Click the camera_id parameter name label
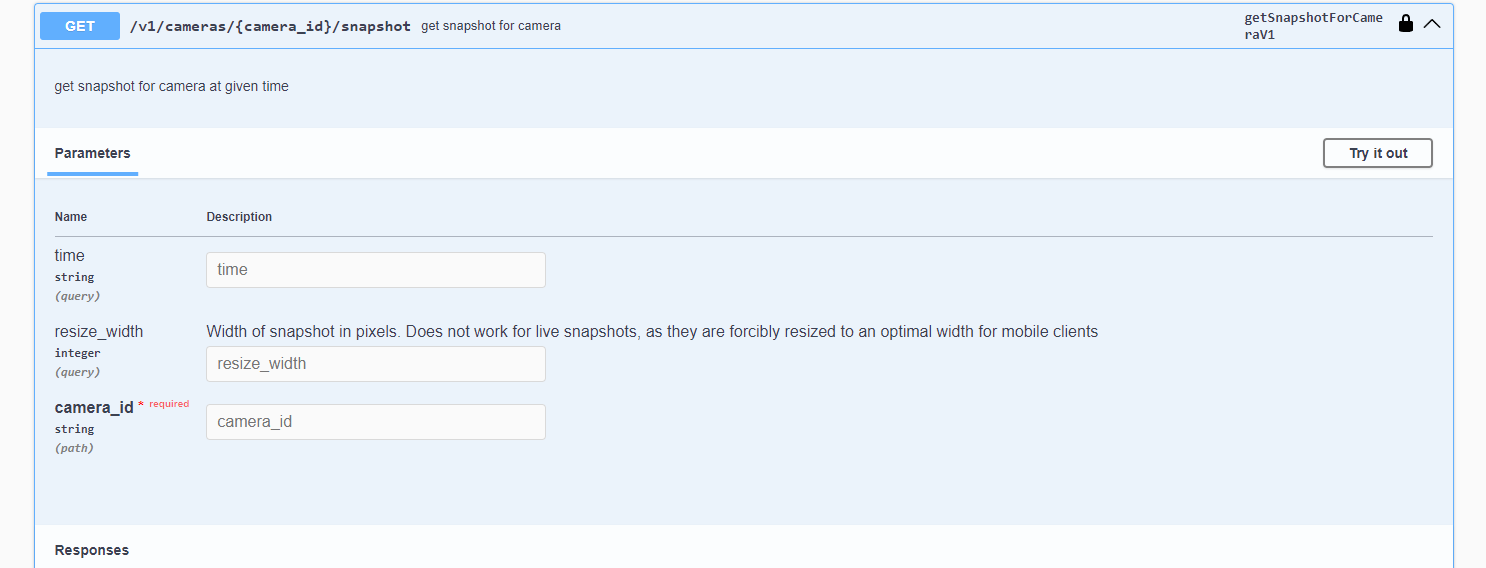Image resolution: width=1486 pixels, height=568 pixels. pyautogui.click(x=94, y=408)
